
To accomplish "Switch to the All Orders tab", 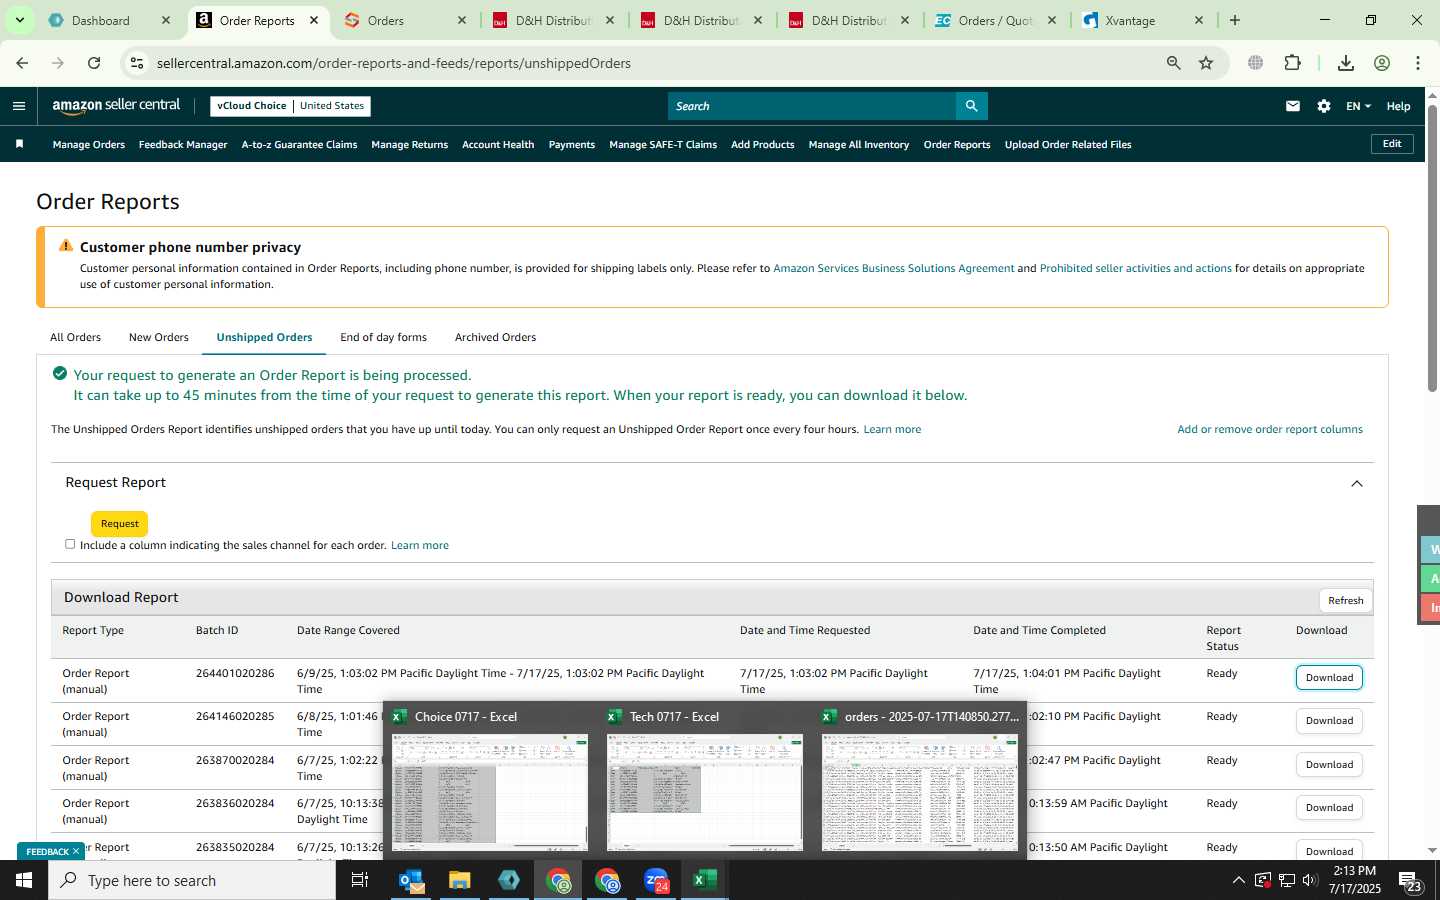I will pos(75,337).
